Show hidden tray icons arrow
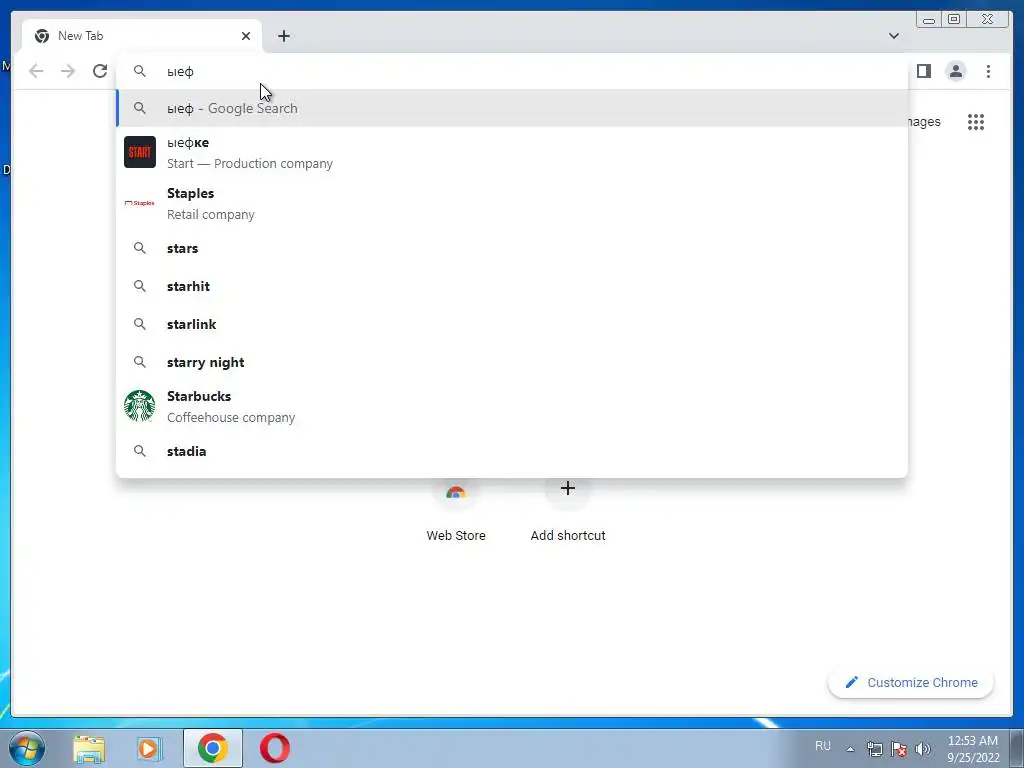 (850, 749)
